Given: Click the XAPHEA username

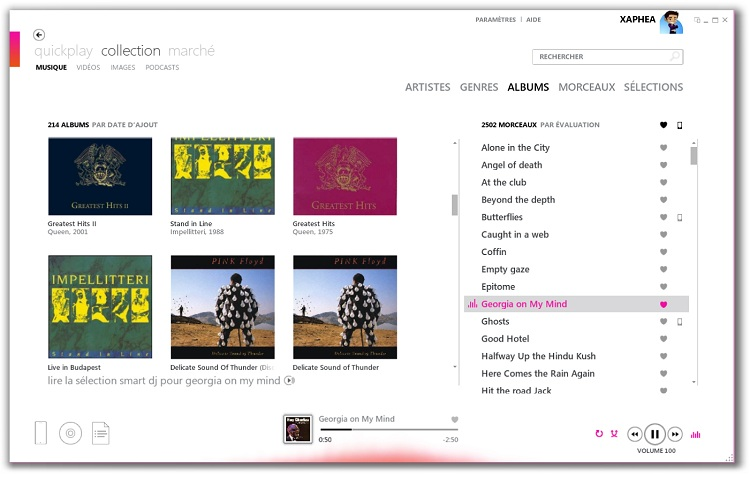Looking at the screenshot, I should click(x=638, y=20).
